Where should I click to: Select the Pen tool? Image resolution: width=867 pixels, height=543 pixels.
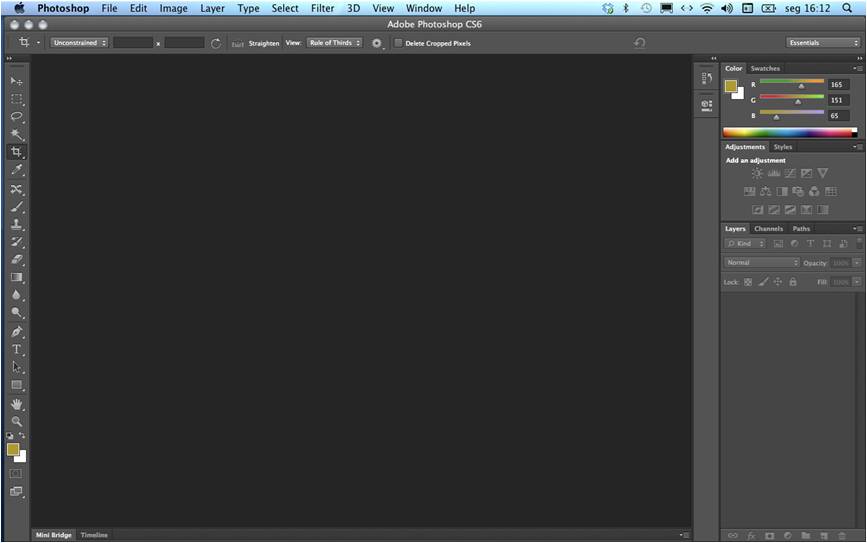point(17,332)
